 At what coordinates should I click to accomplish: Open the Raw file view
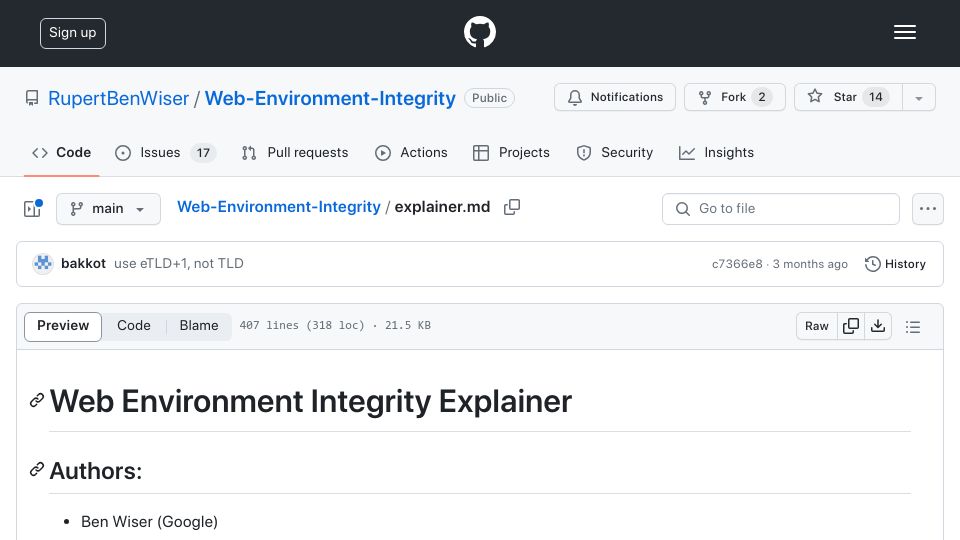[x=817, y=326]
